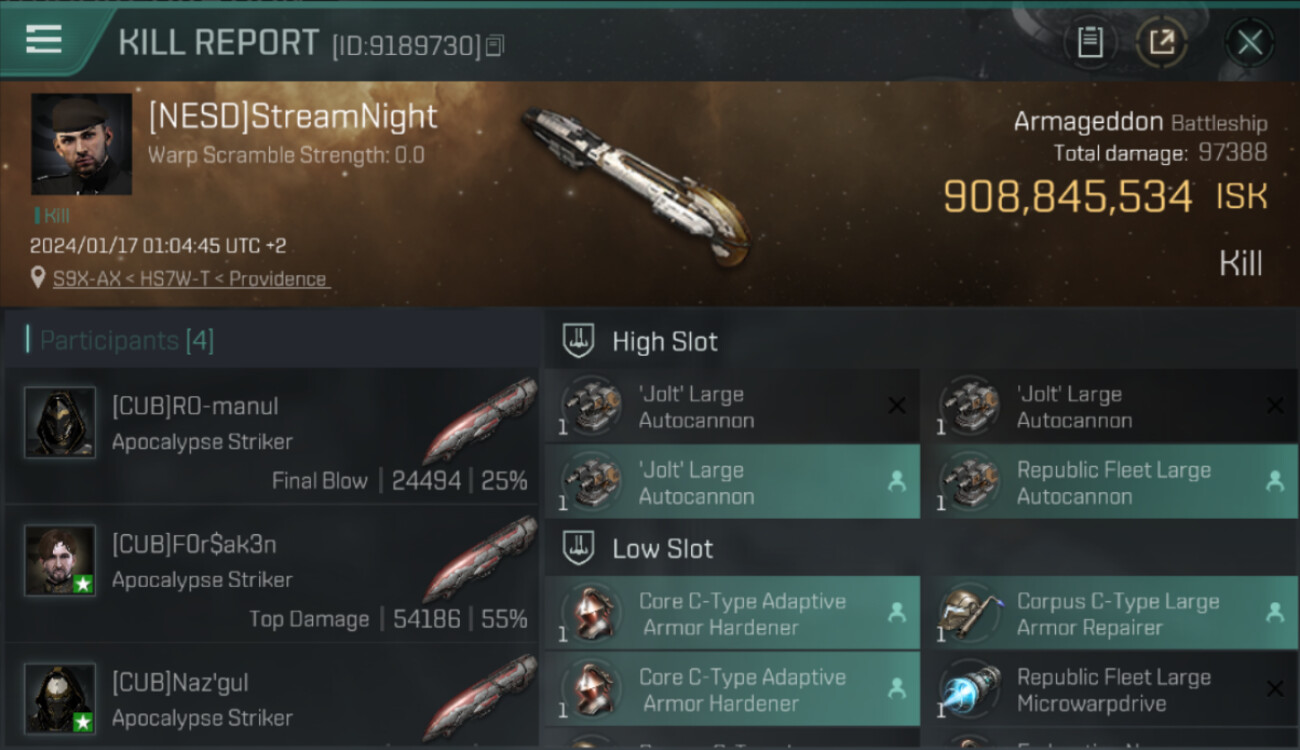Copy the kill report ID

coord(496,45)
